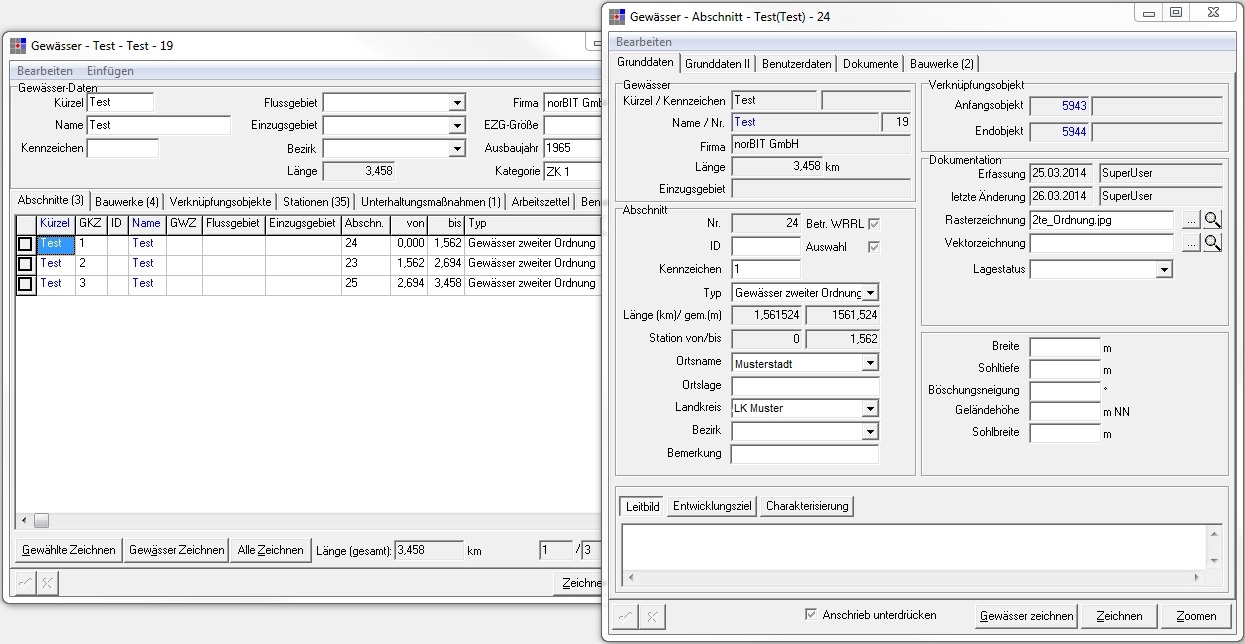Open the Bauwerke (2) tab

(942, 63)
